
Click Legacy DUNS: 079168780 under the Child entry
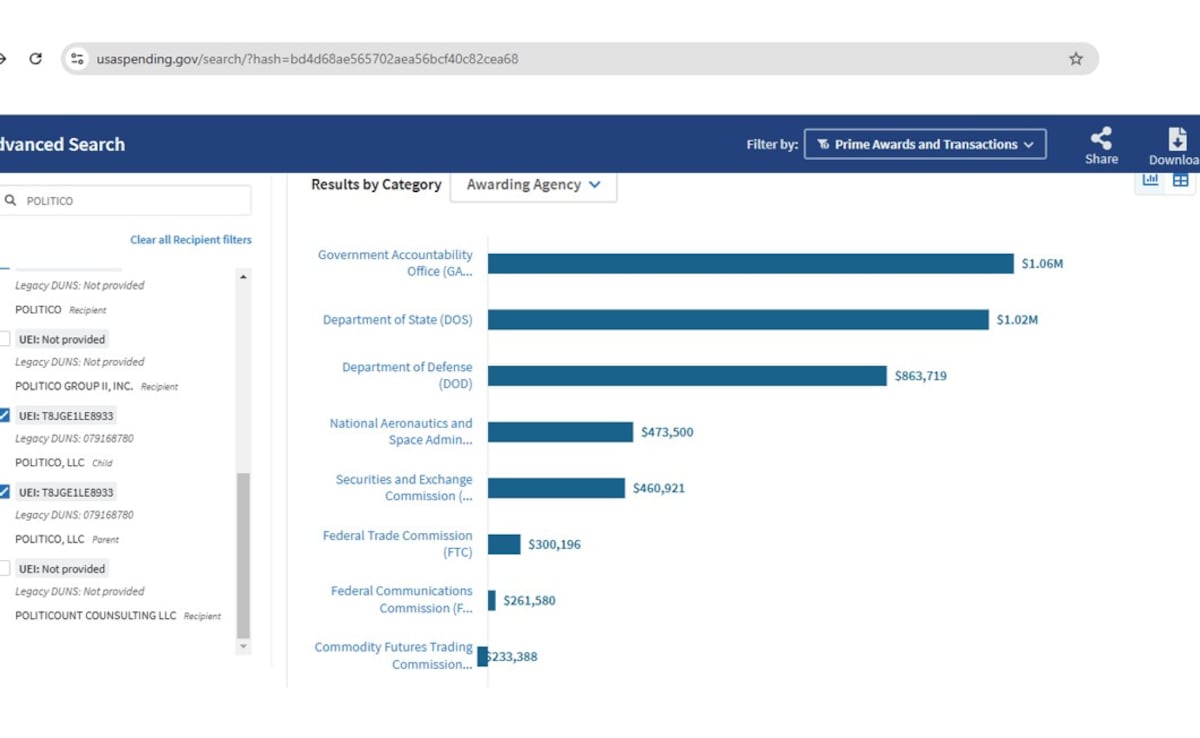click(x=74, y=438)
